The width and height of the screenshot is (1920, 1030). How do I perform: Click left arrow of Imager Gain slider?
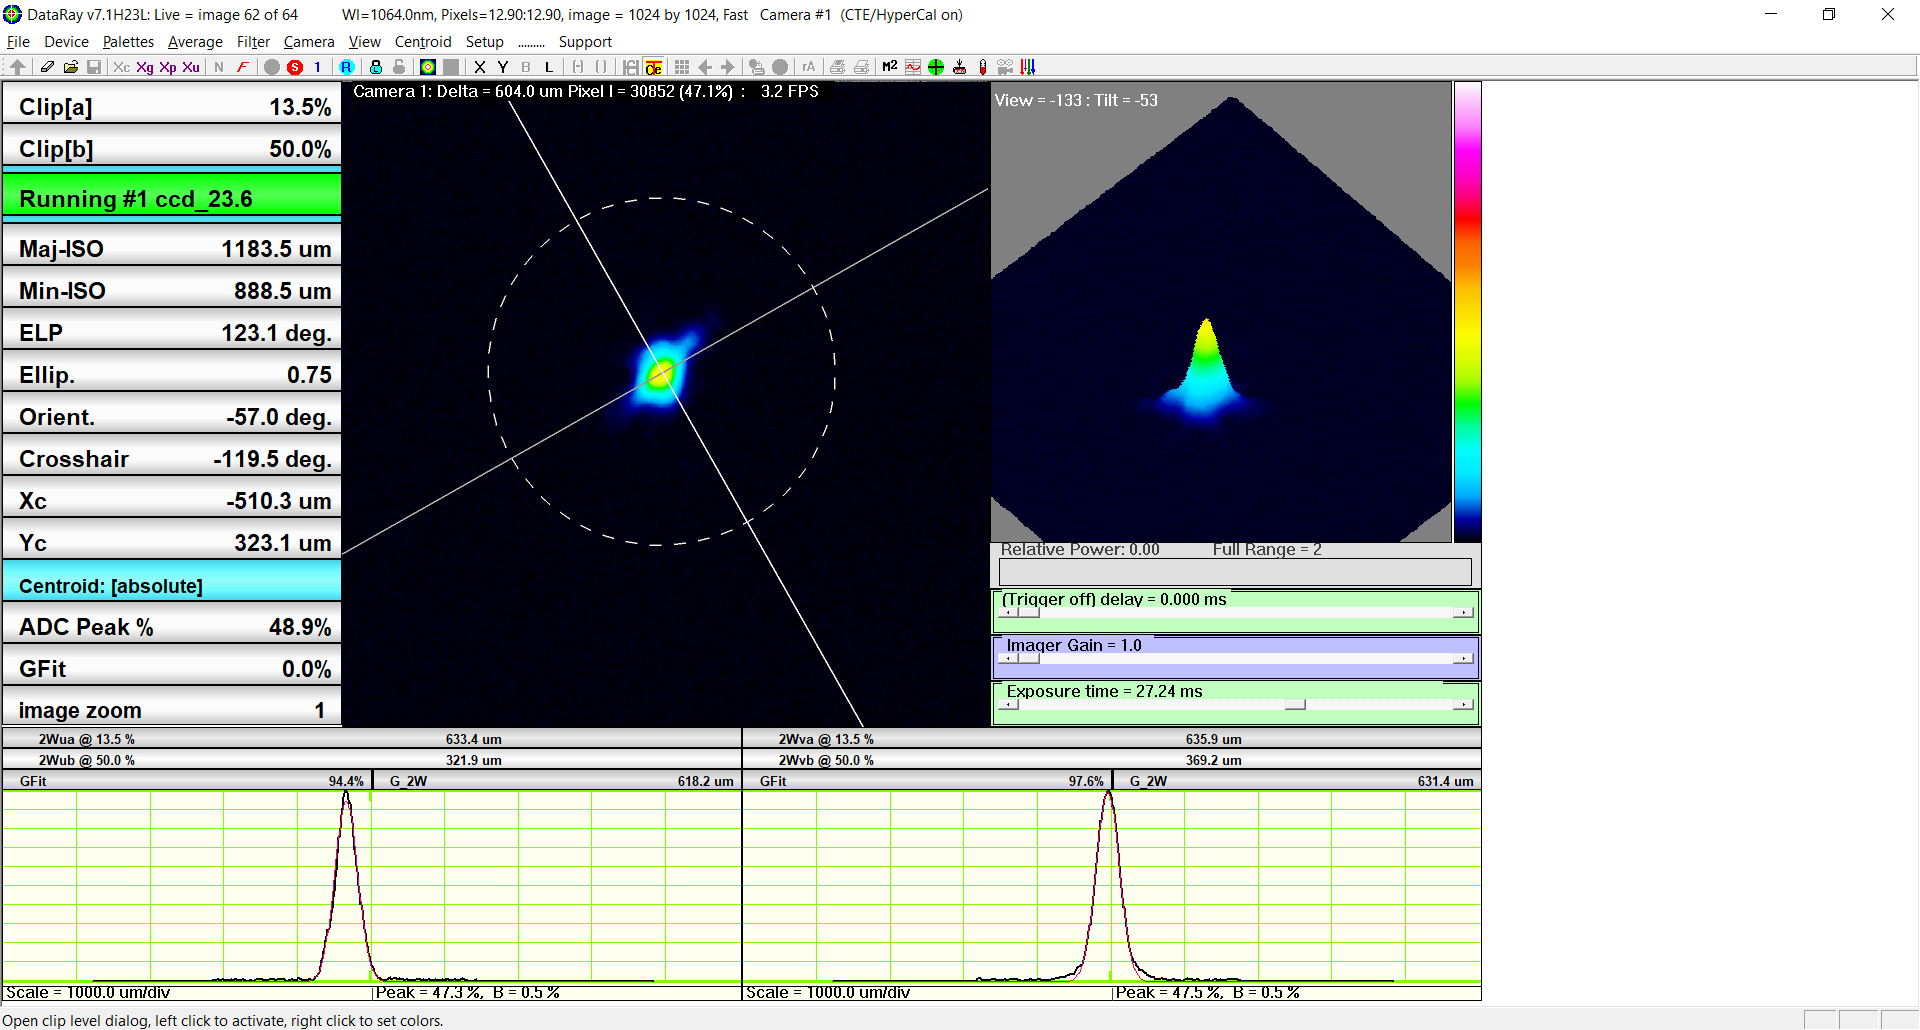1009,658
